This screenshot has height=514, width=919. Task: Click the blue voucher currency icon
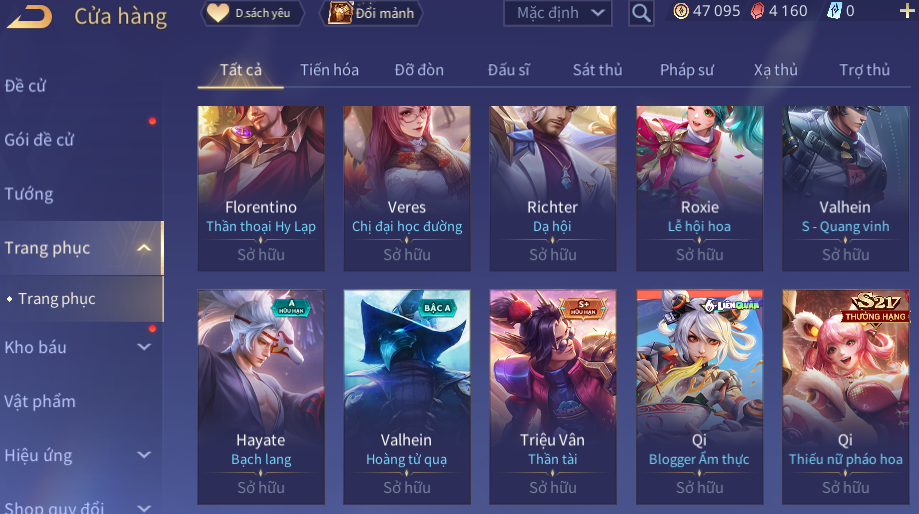pyautogui.click(x=834, y=11)
